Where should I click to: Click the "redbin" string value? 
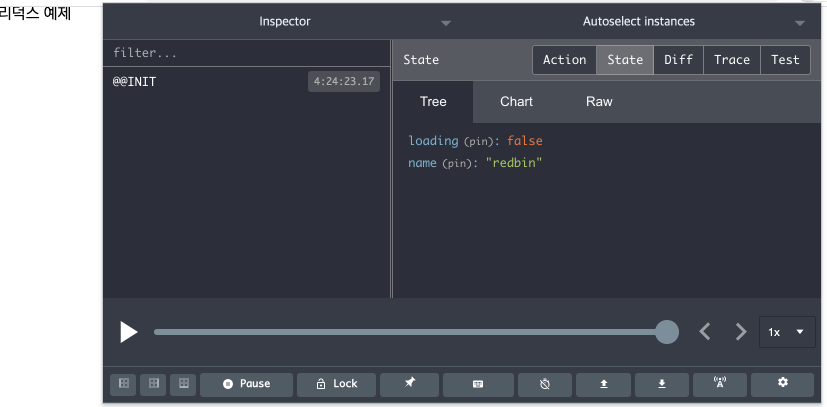coord(514,163)
